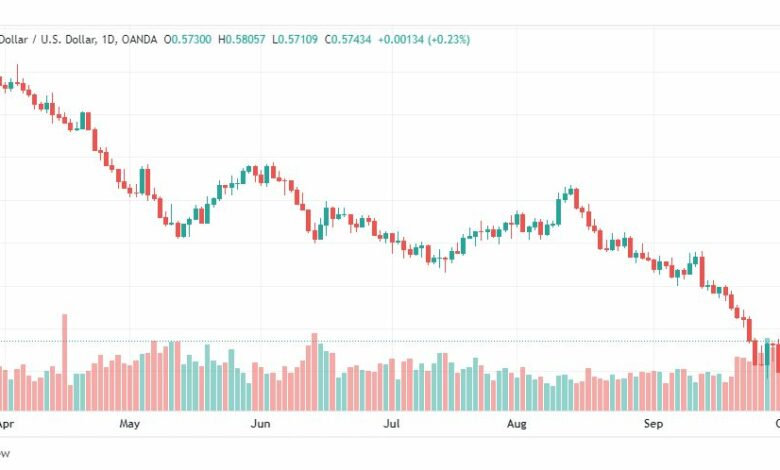Select the May label on time axis
The image size is (780, 470).
[x=129, y=424]
